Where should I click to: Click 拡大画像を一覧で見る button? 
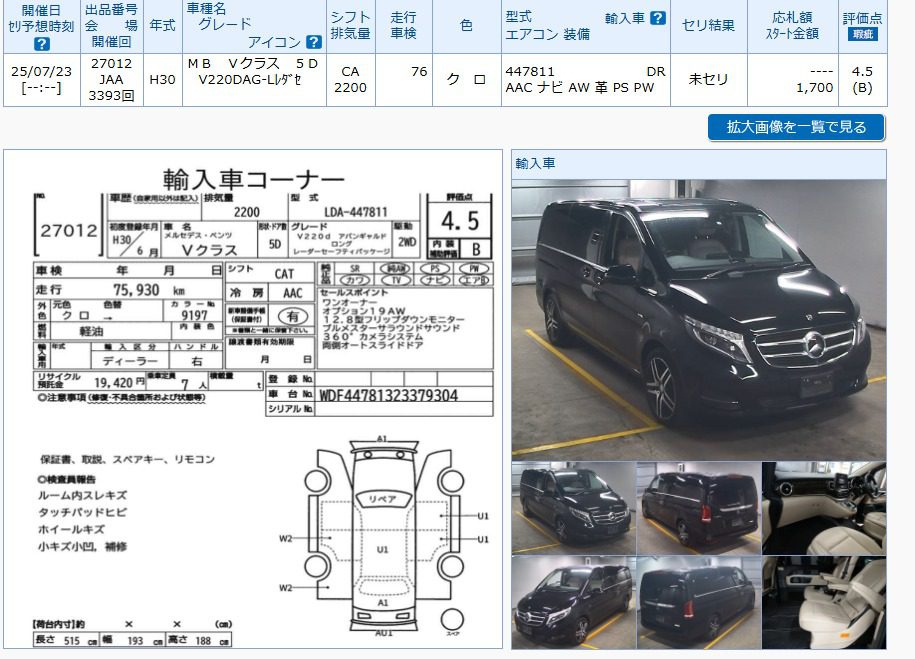tap(796, 127)
